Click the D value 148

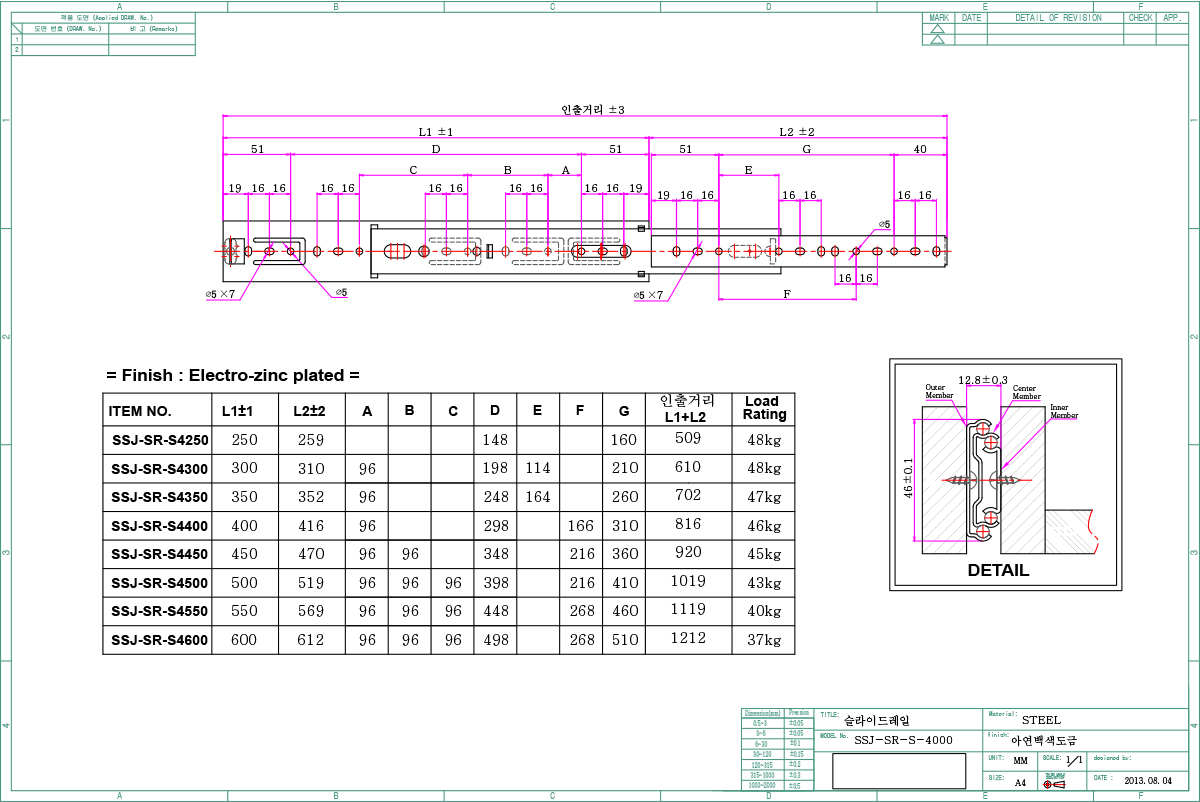point(495,440)
